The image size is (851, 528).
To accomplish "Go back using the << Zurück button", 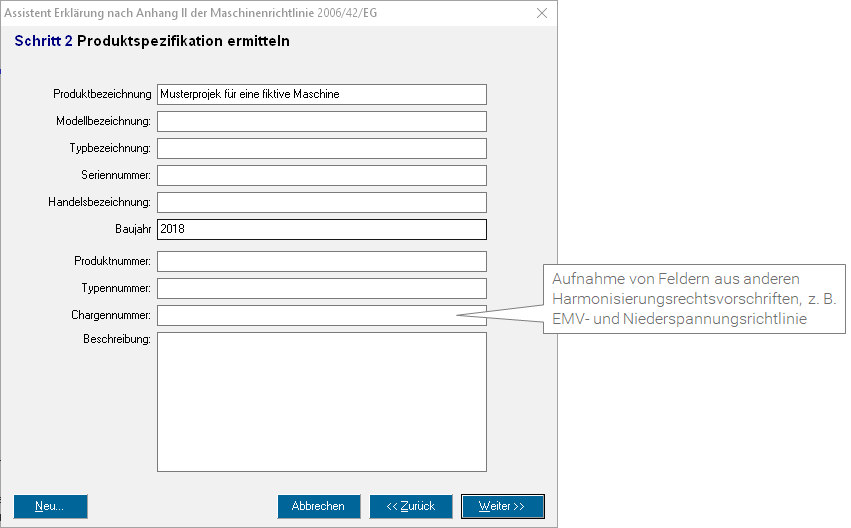I will (x=410, y=506).
